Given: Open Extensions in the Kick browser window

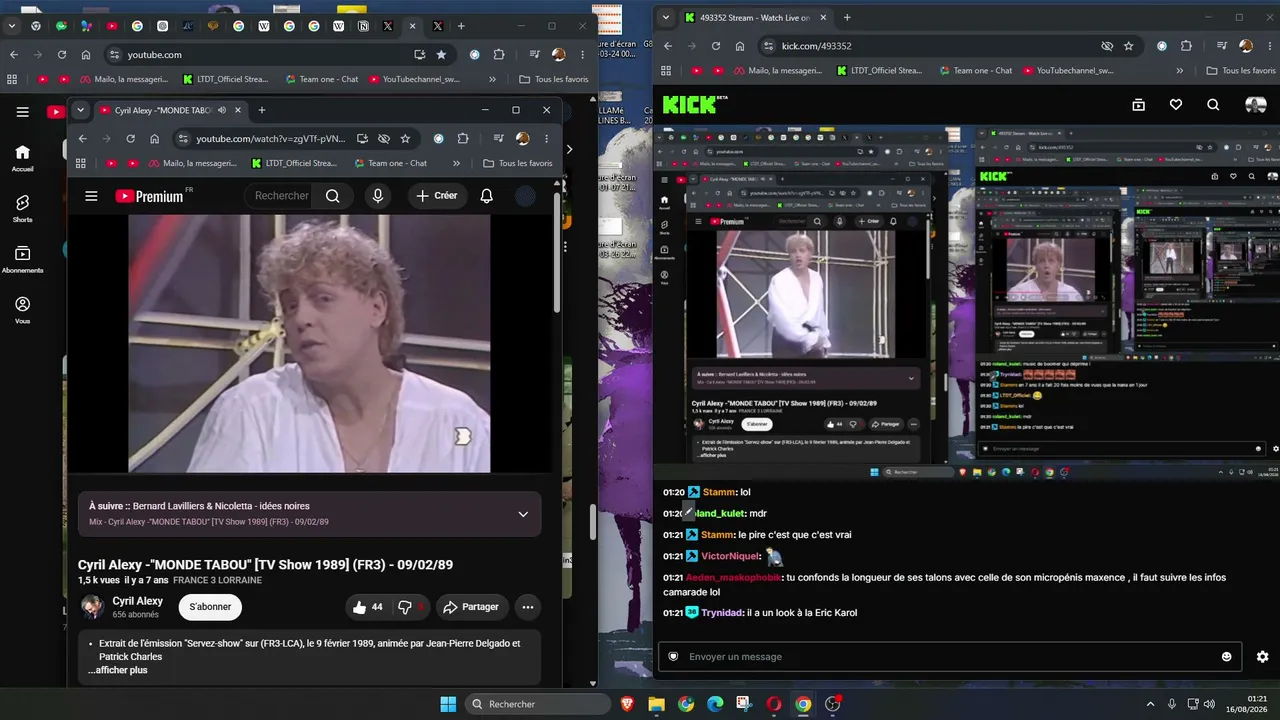Looking at the screenshot, I should pyautogui.click(x=1187, y=46).
